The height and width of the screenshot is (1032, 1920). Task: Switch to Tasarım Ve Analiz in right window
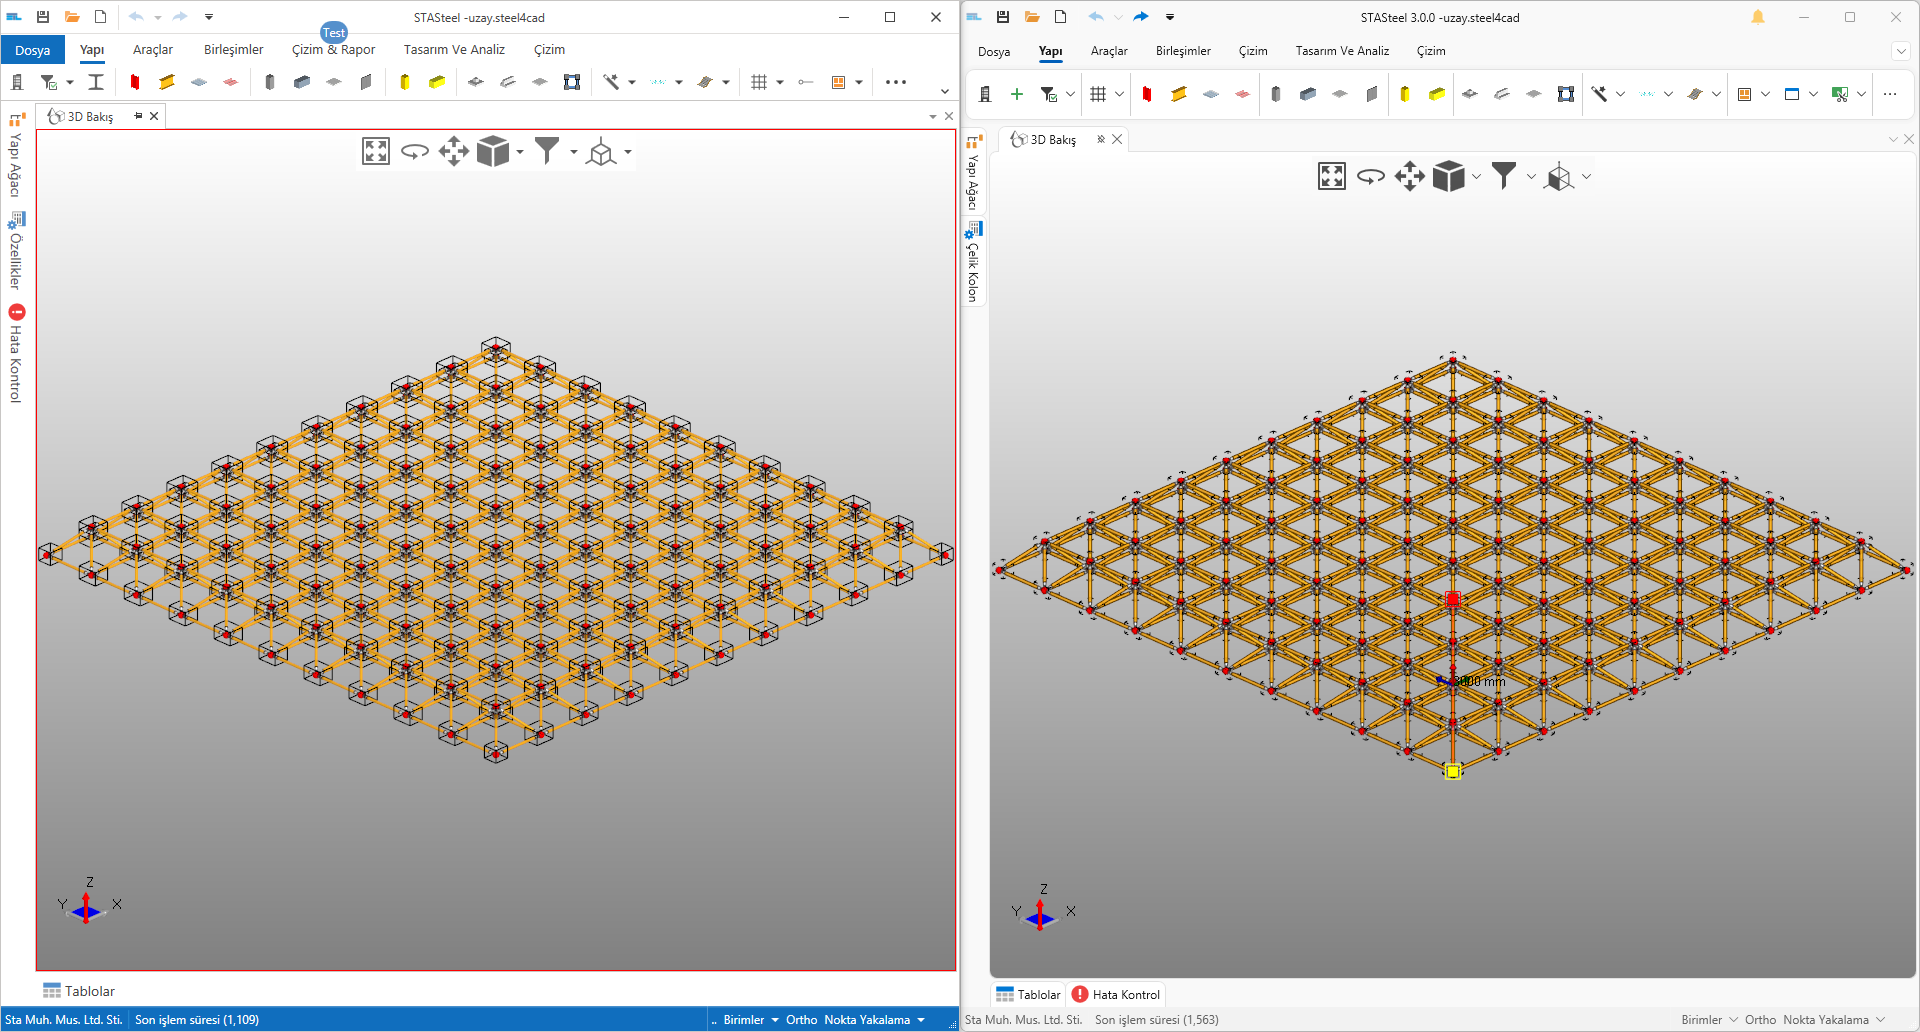coord(1342,51)
